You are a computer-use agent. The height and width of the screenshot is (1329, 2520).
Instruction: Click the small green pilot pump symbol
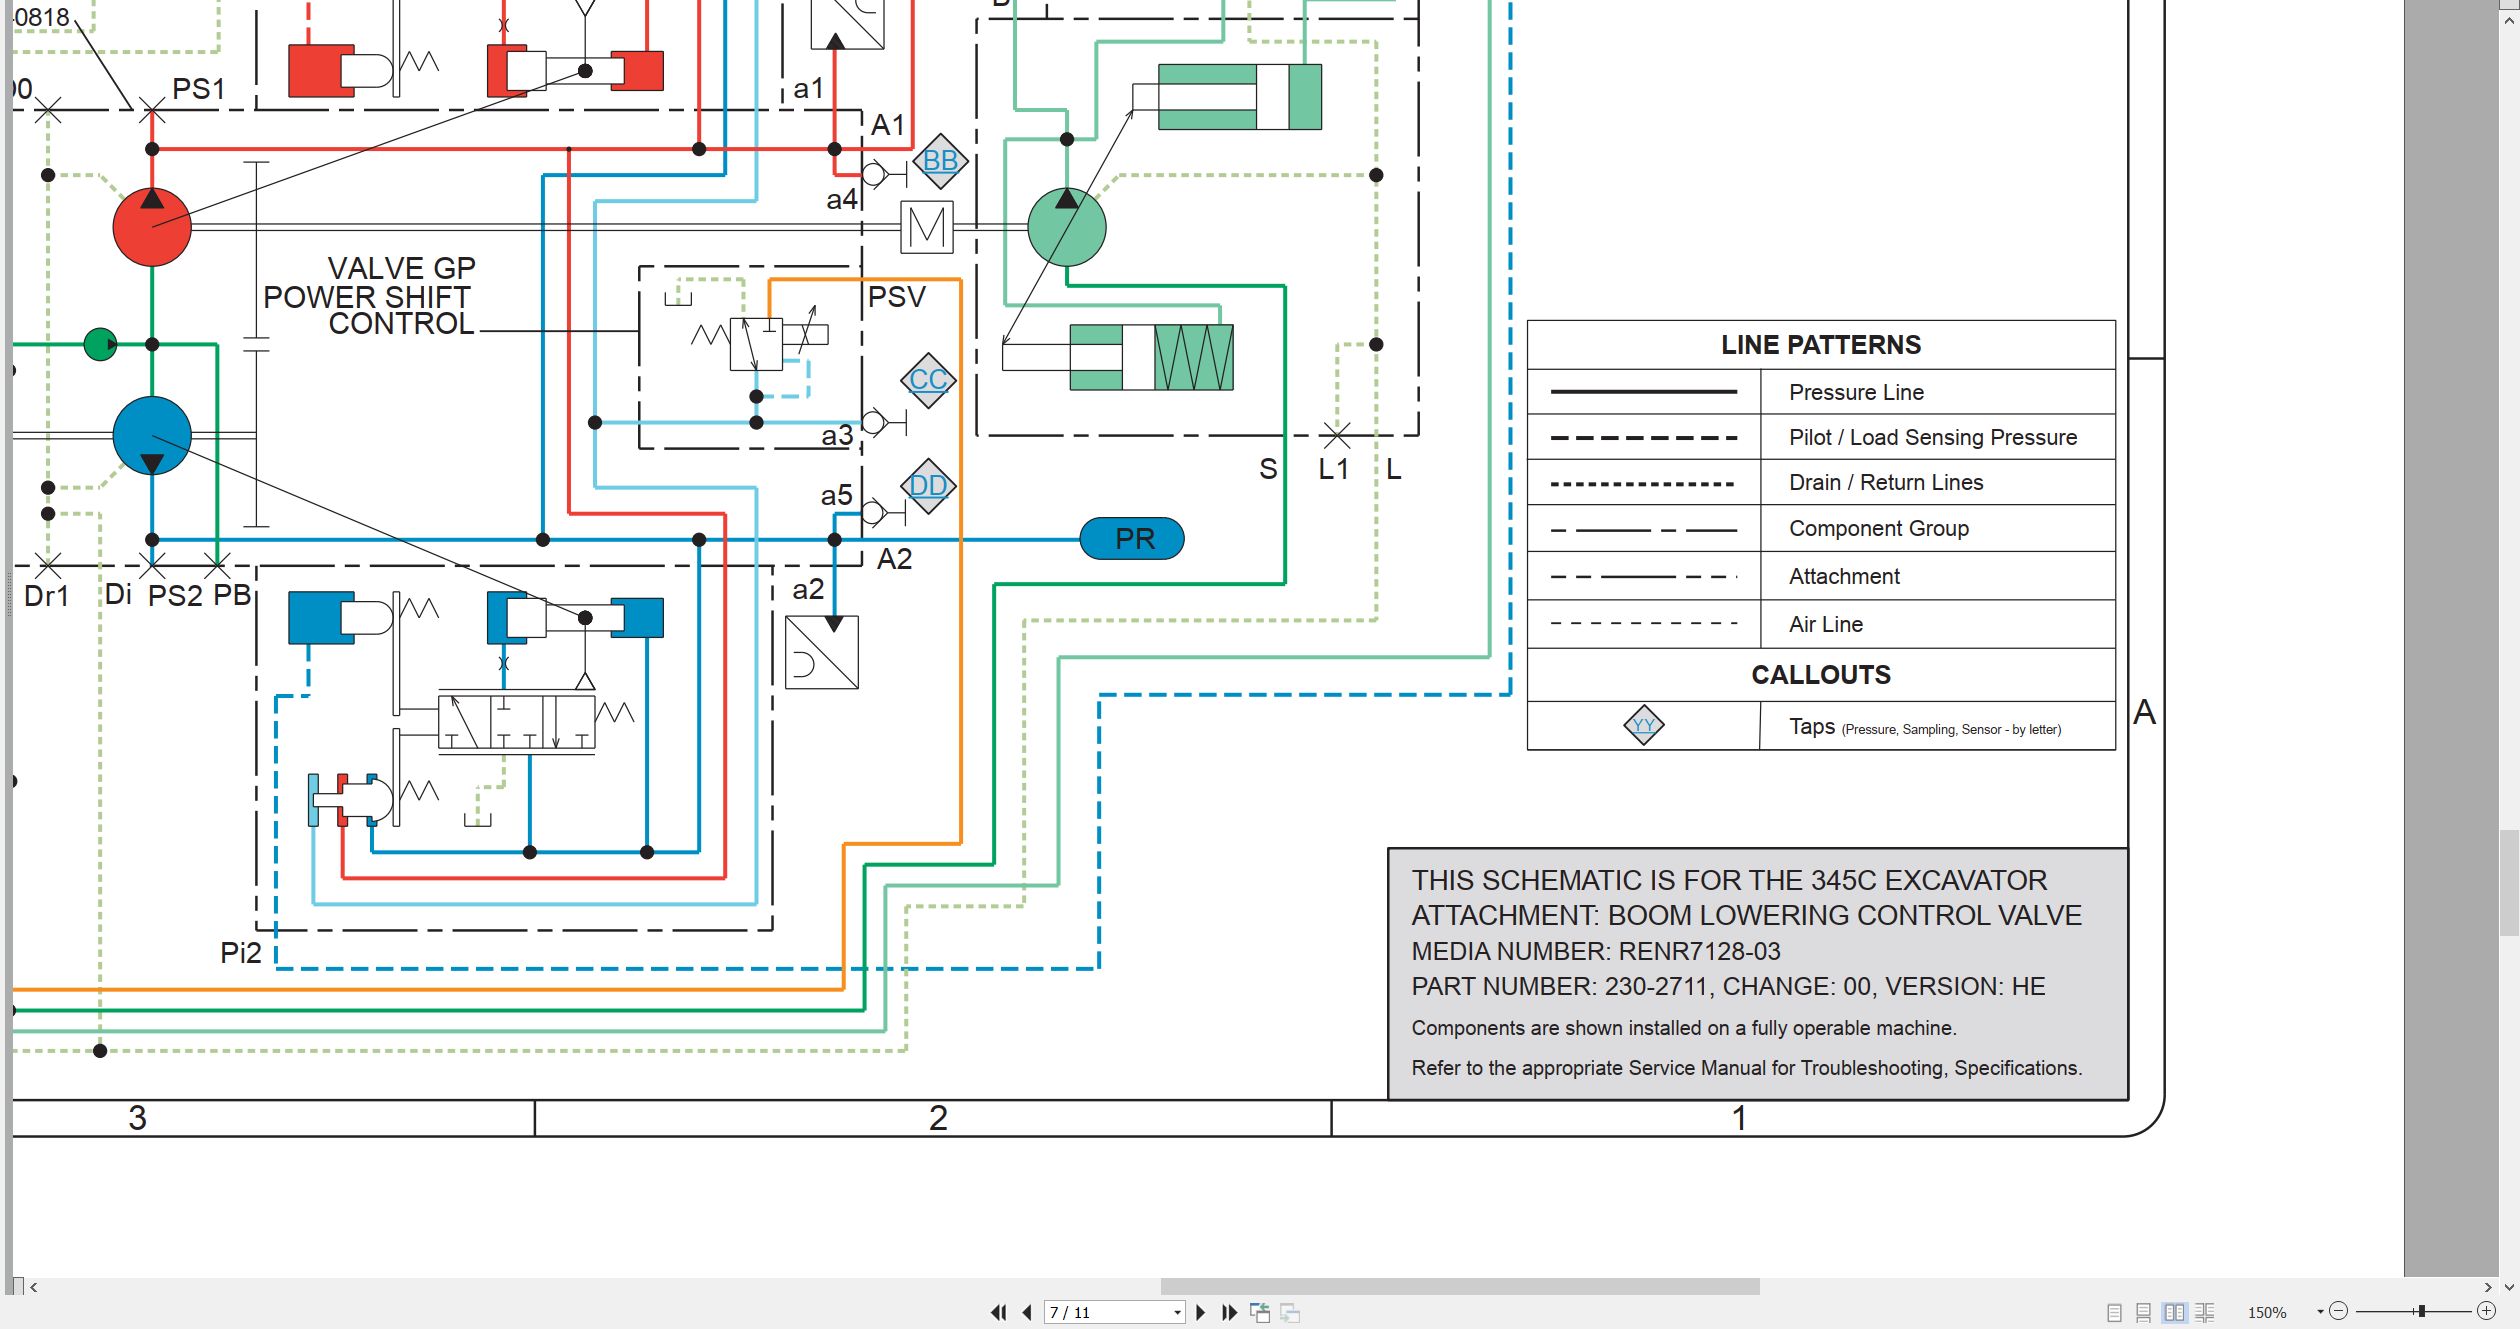point(100,344)
